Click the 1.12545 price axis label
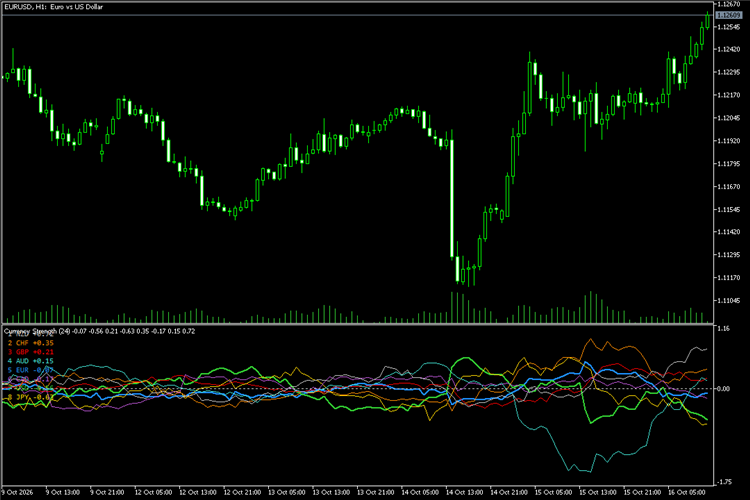Image resolution: width=750 pixels, height=500 pixels. pyautogui.click(x=728, y=27)
